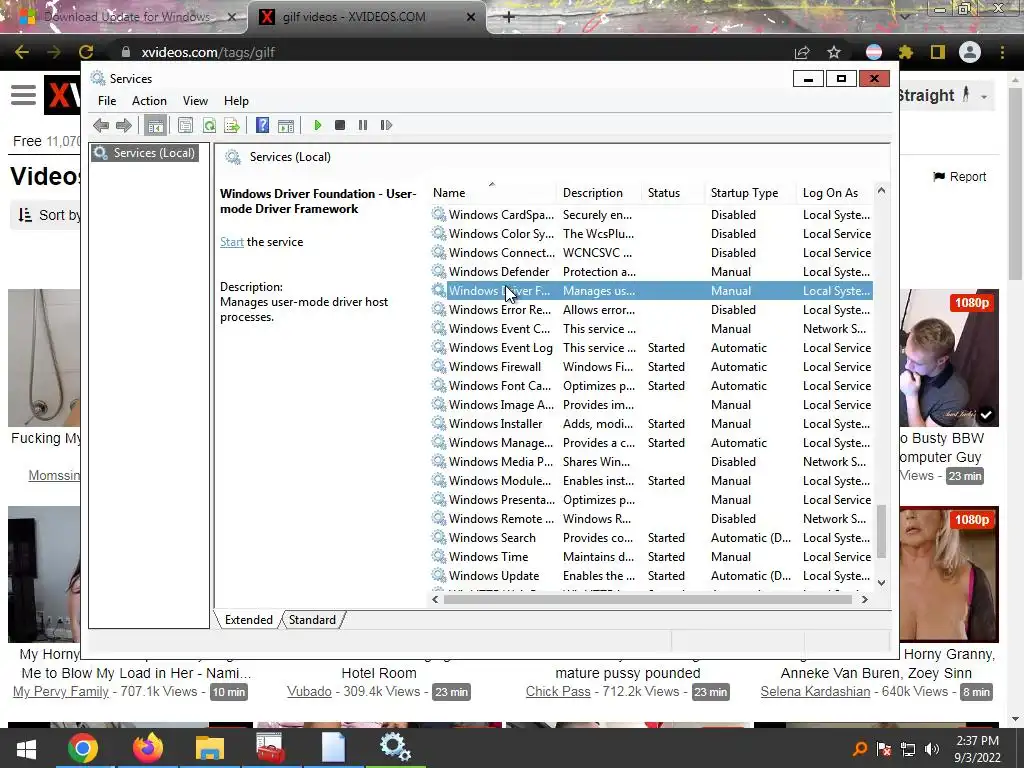Select the Windows Error Re... service row
The height and width of the screenshot is (768, 1024).
click(x=652, y=310)
